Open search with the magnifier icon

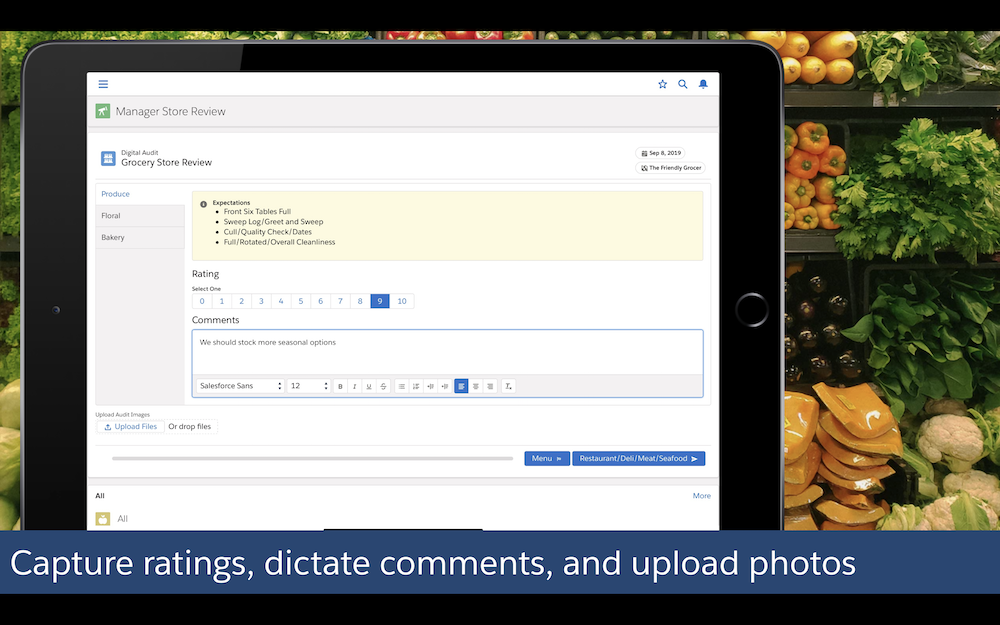click(x=683, y=84)
